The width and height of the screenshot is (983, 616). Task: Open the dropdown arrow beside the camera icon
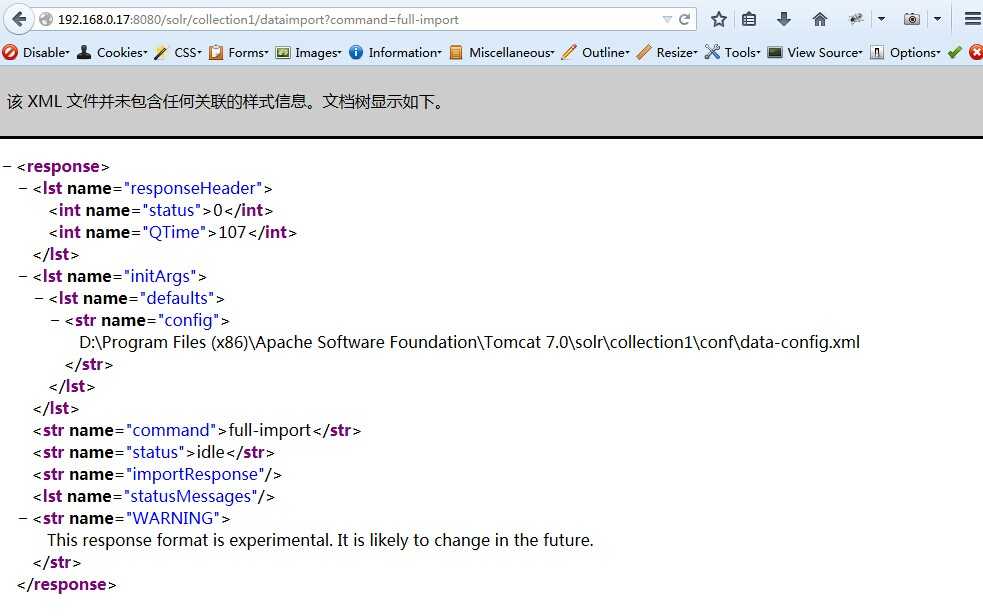point(937,19)
